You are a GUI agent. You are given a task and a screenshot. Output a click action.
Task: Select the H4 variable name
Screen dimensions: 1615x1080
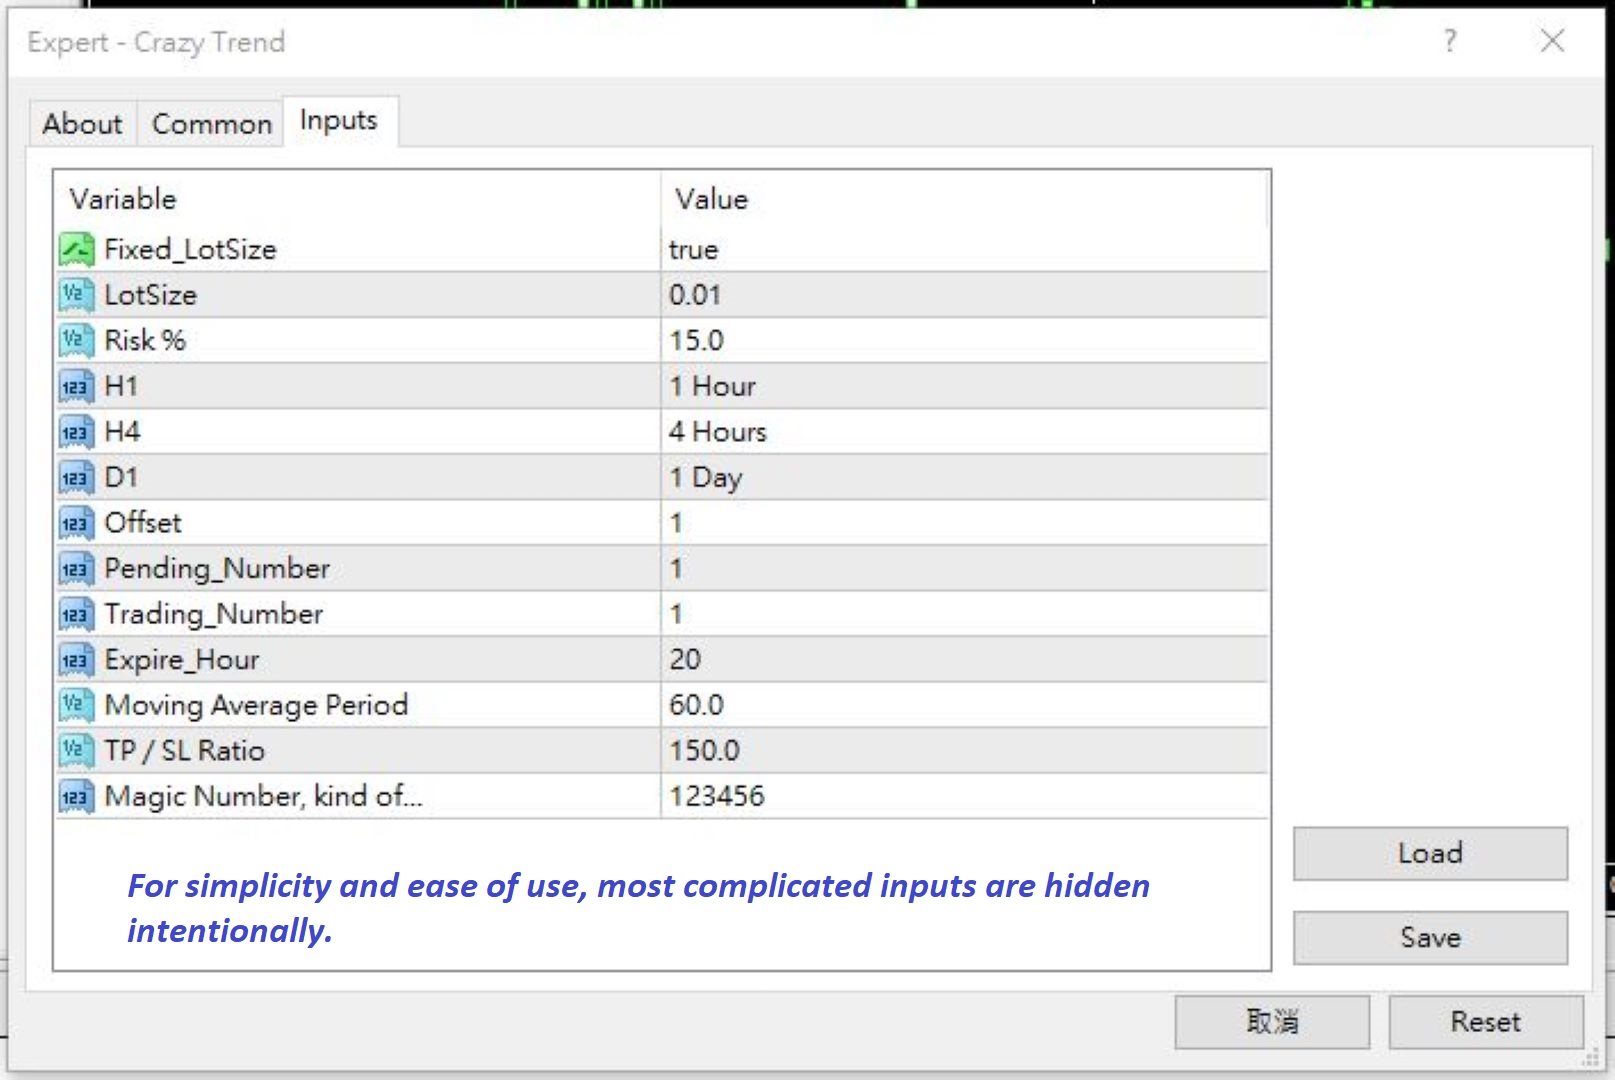pos(122,432)
